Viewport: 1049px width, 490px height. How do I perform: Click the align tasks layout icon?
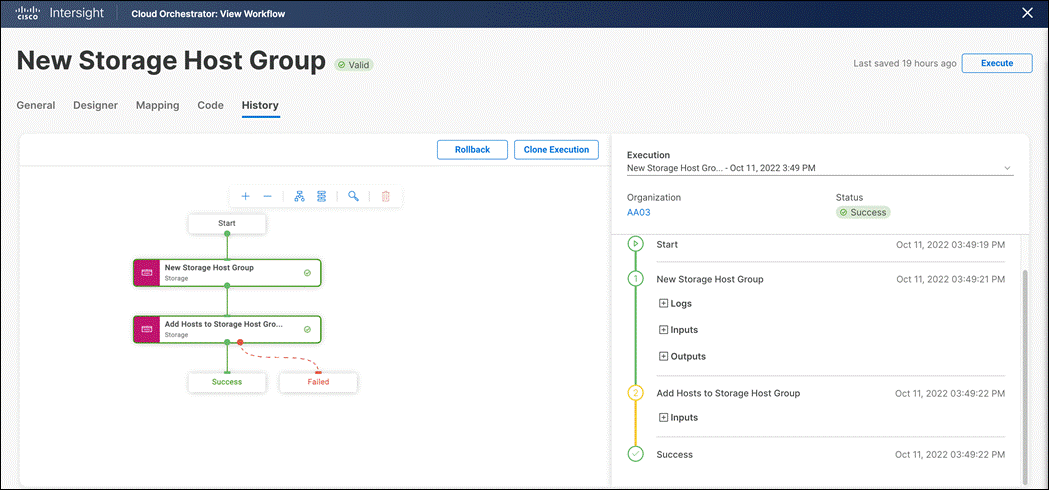[x=322, y=197]
